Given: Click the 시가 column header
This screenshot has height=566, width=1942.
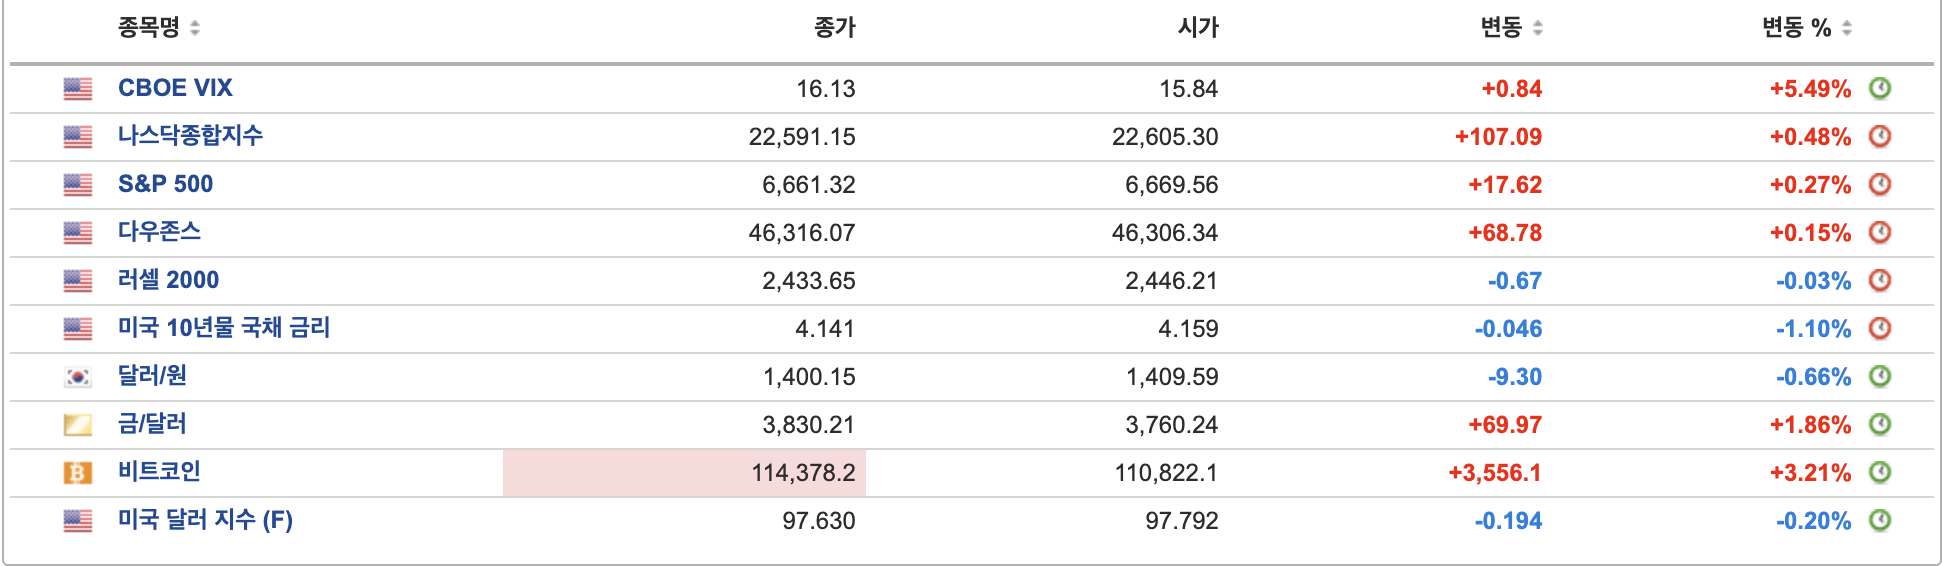Looking at the screenshot, I should [1198, 28].
